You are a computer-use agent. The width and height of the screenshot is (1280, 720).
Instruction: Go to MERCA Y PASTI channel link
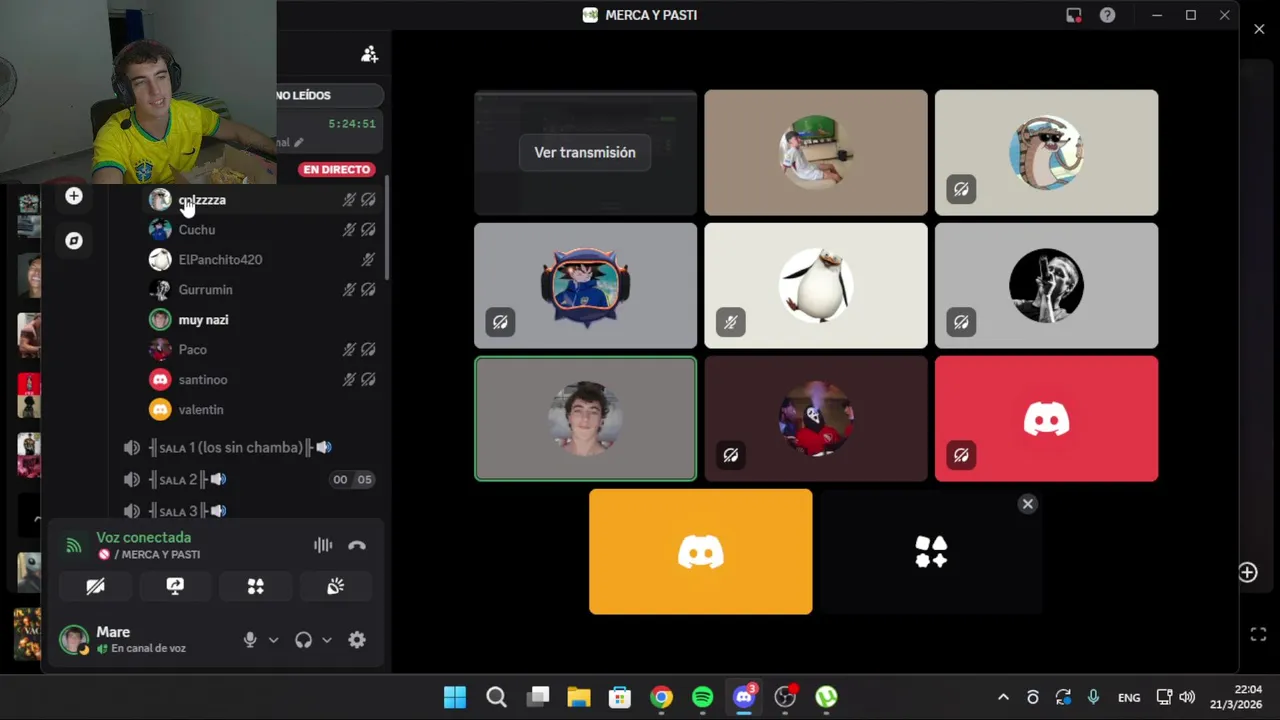(156, 555)
